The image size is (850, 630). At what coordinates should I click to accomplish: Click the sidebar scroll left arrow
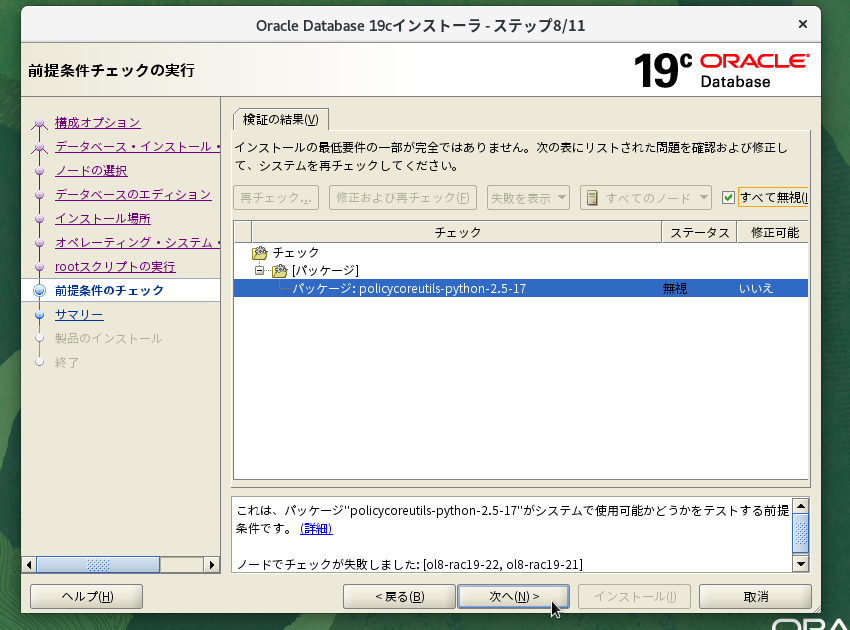[29, 565]
